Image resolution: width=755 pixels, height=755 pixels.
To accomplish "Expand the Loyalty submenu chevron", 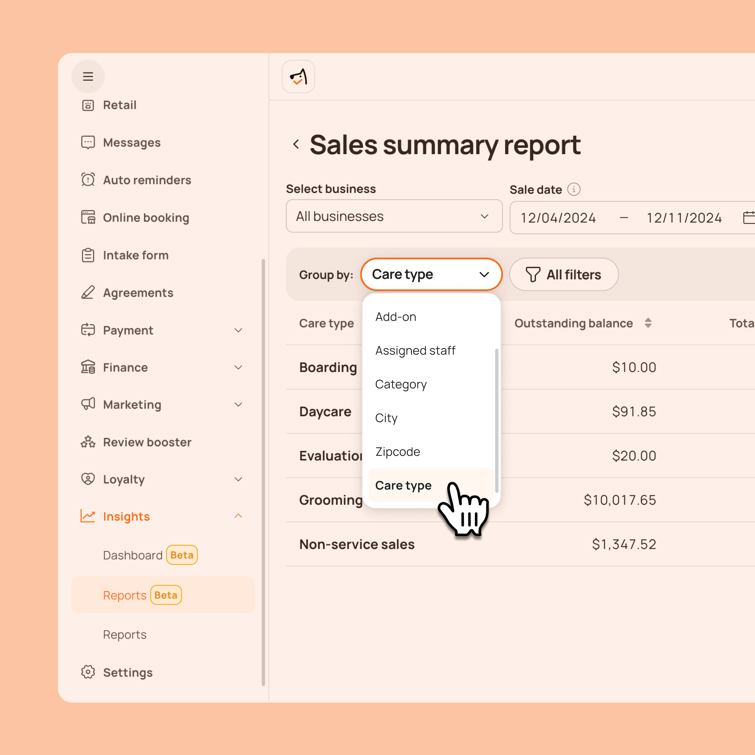I will (238, 479).
